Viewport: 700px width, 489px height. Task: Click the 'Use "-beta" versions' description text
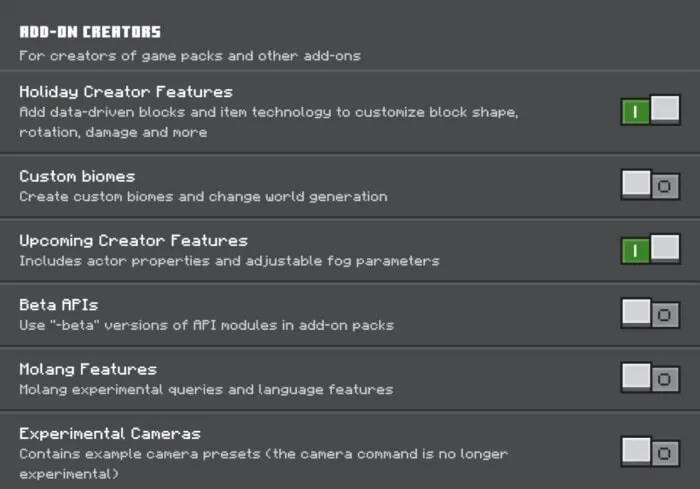[x=206, y=325]
